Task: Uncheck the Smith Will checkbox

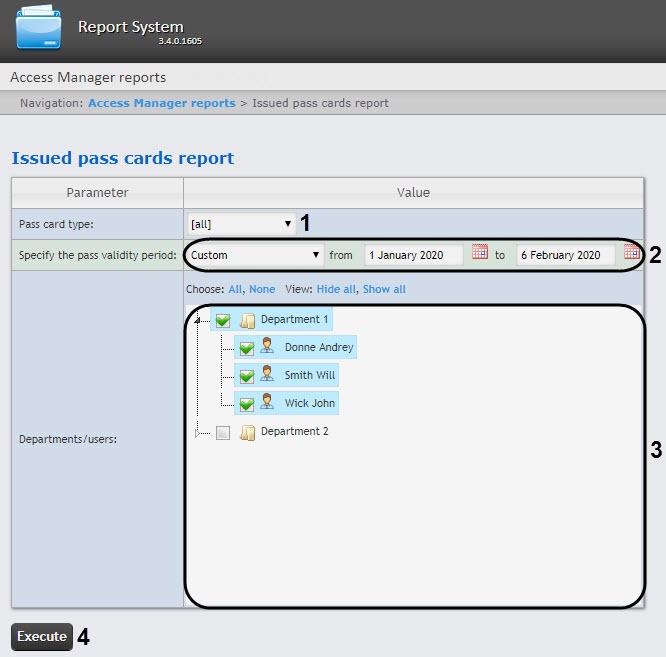Action: pyautogui.click(x=247, y=376)
